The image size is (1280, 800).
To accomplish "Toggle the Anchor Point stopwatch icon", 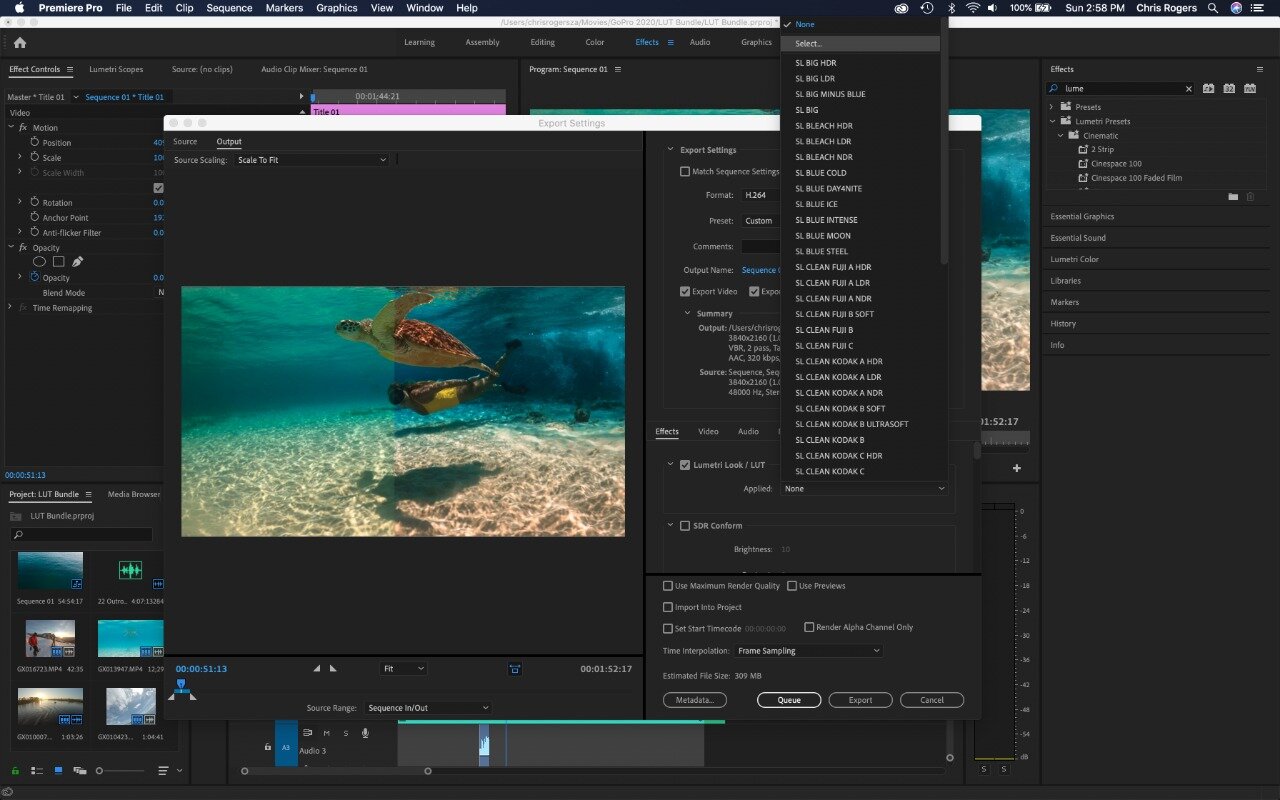I will click(34, 217).
